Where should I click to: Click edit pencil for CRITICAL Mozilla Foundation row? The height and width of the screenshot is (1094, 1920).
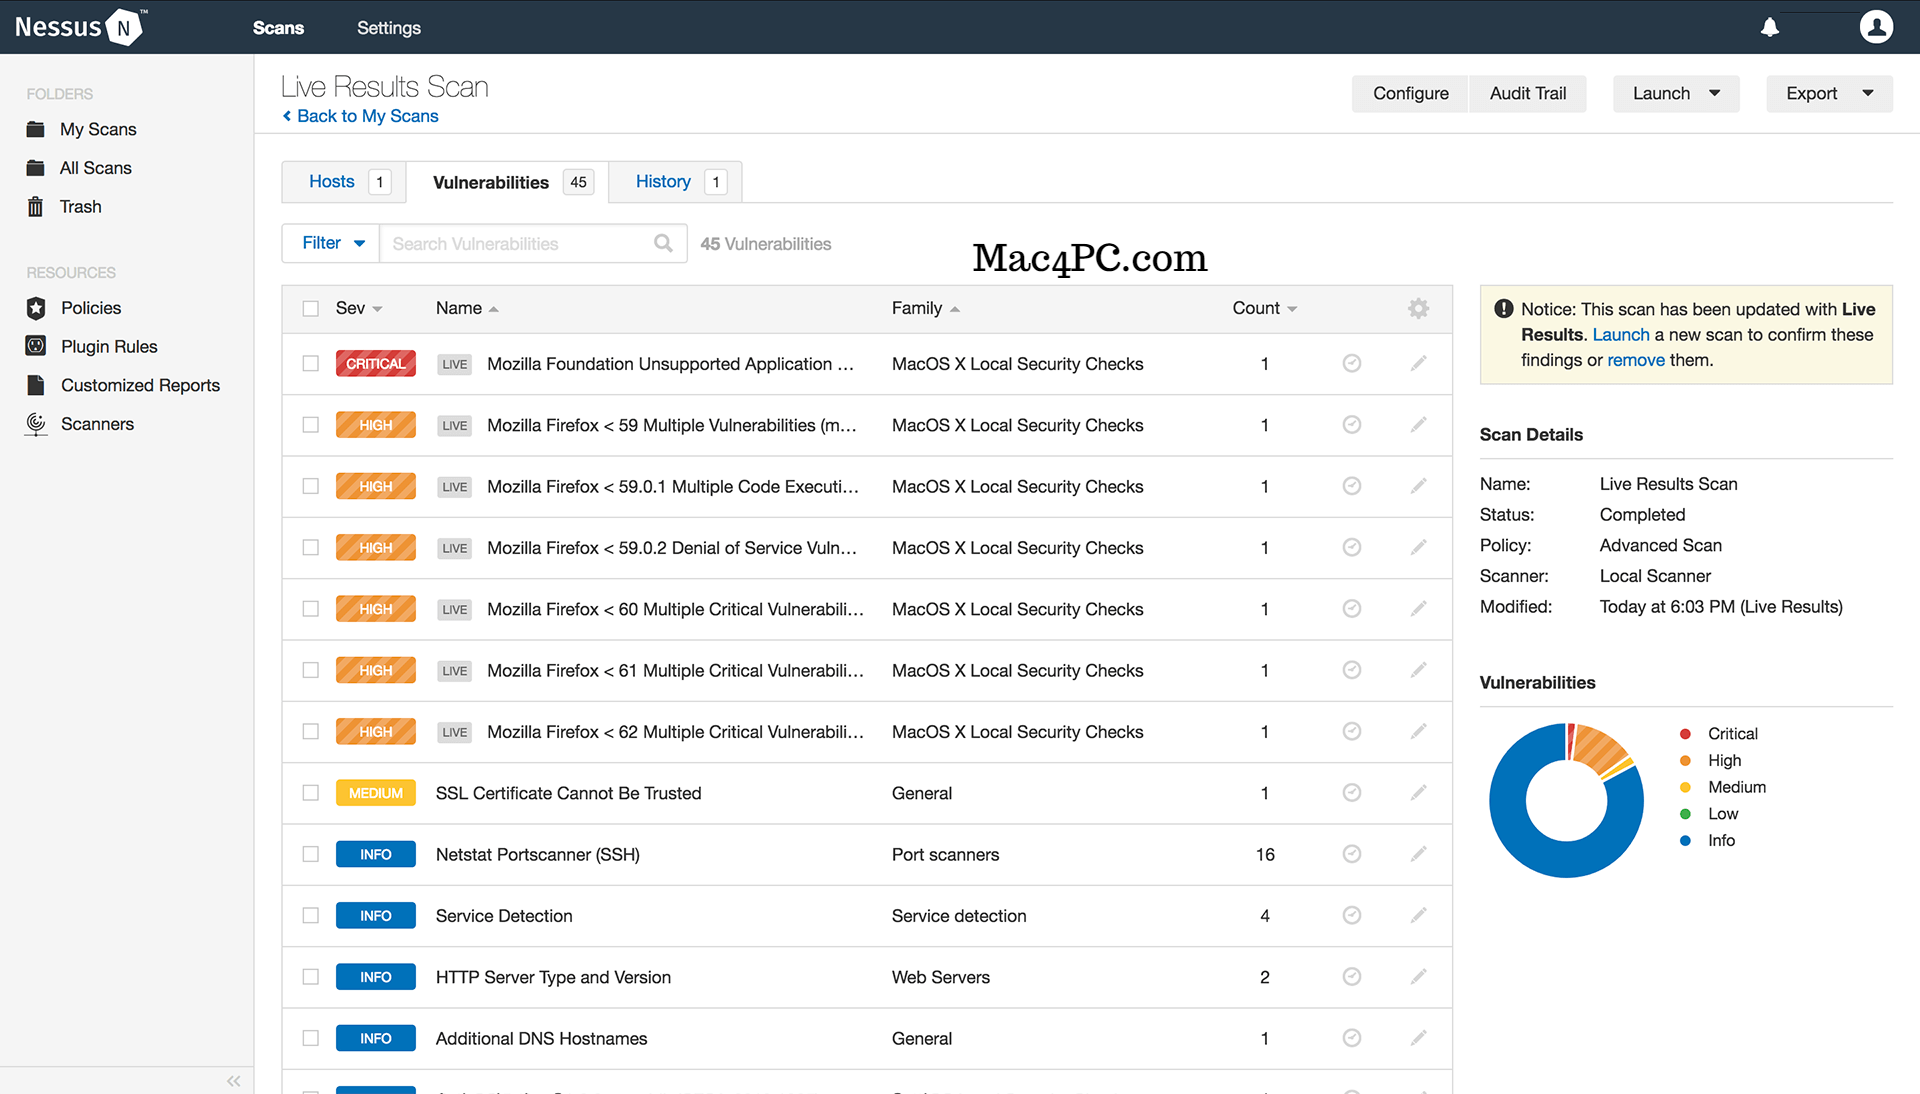pos(1418,363)
